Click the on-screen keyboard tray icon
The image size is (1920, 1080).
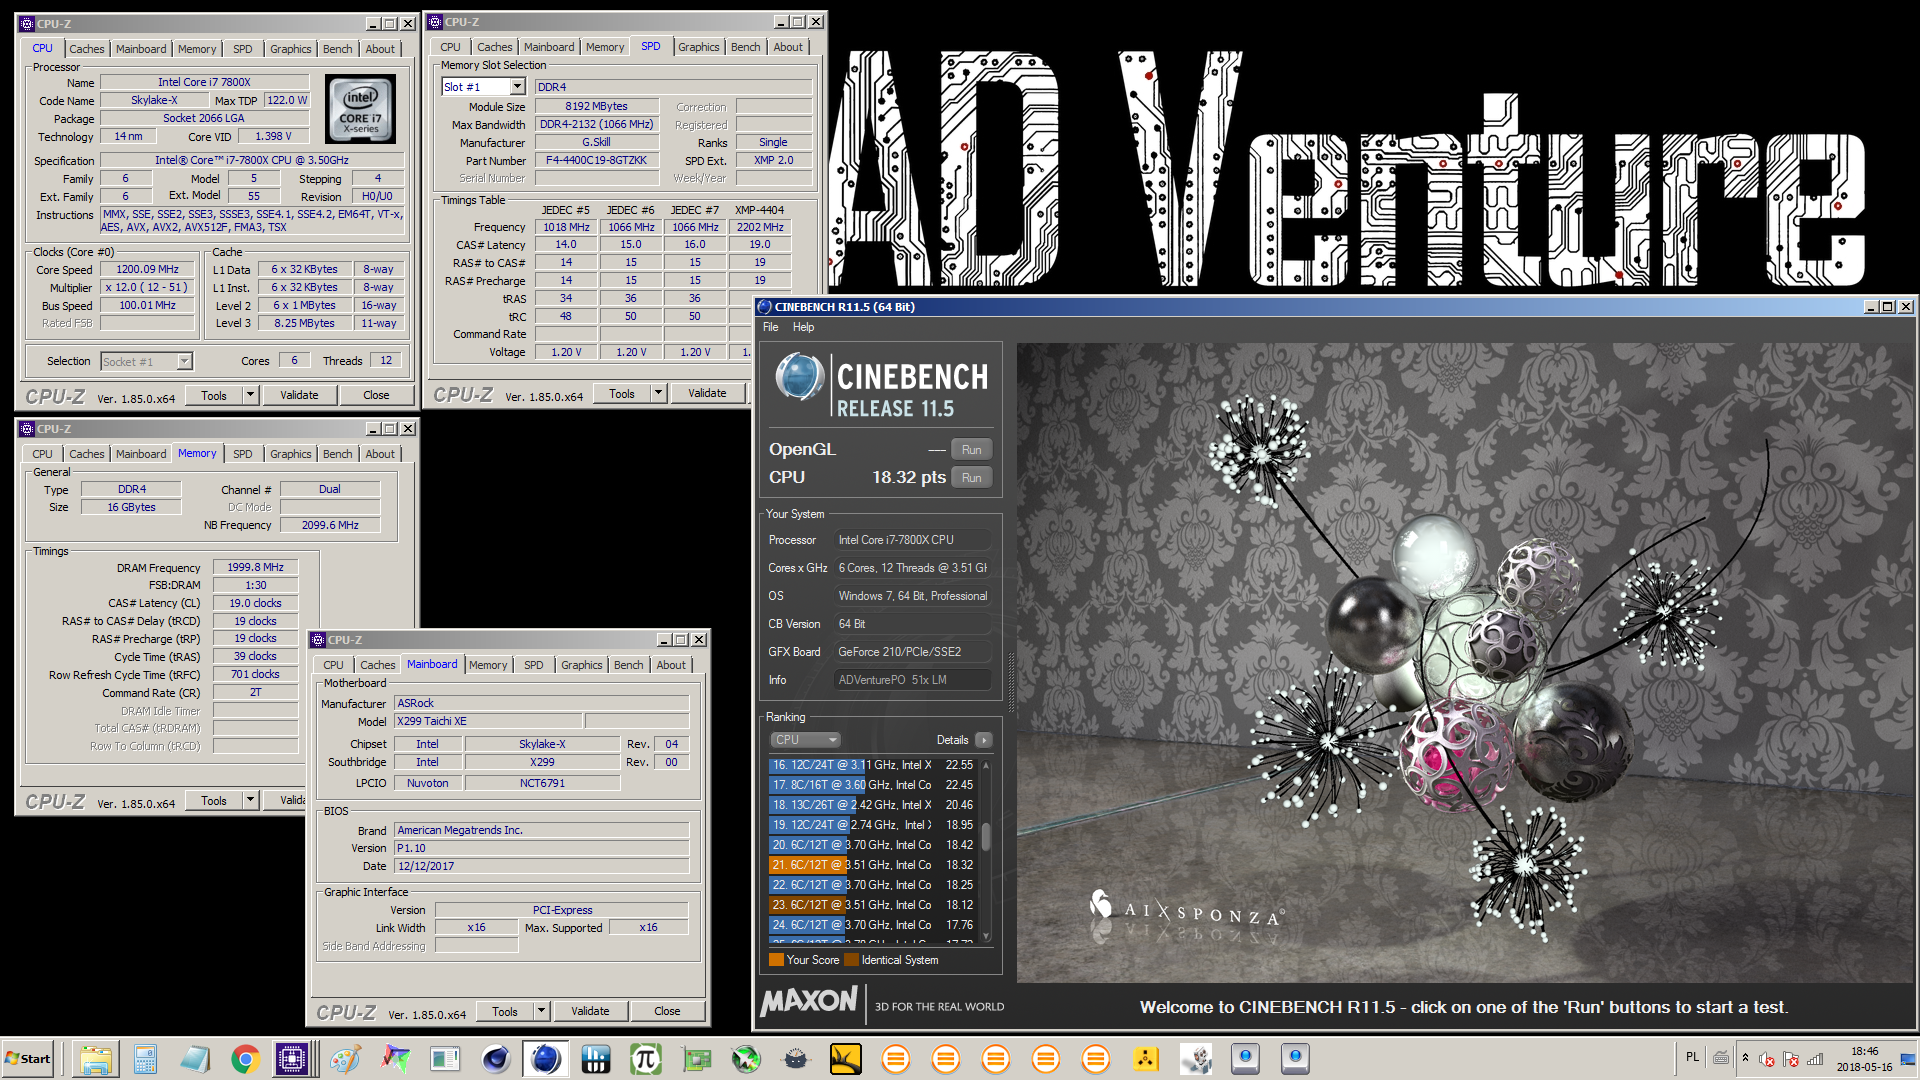click(x=1721, y=1058)
